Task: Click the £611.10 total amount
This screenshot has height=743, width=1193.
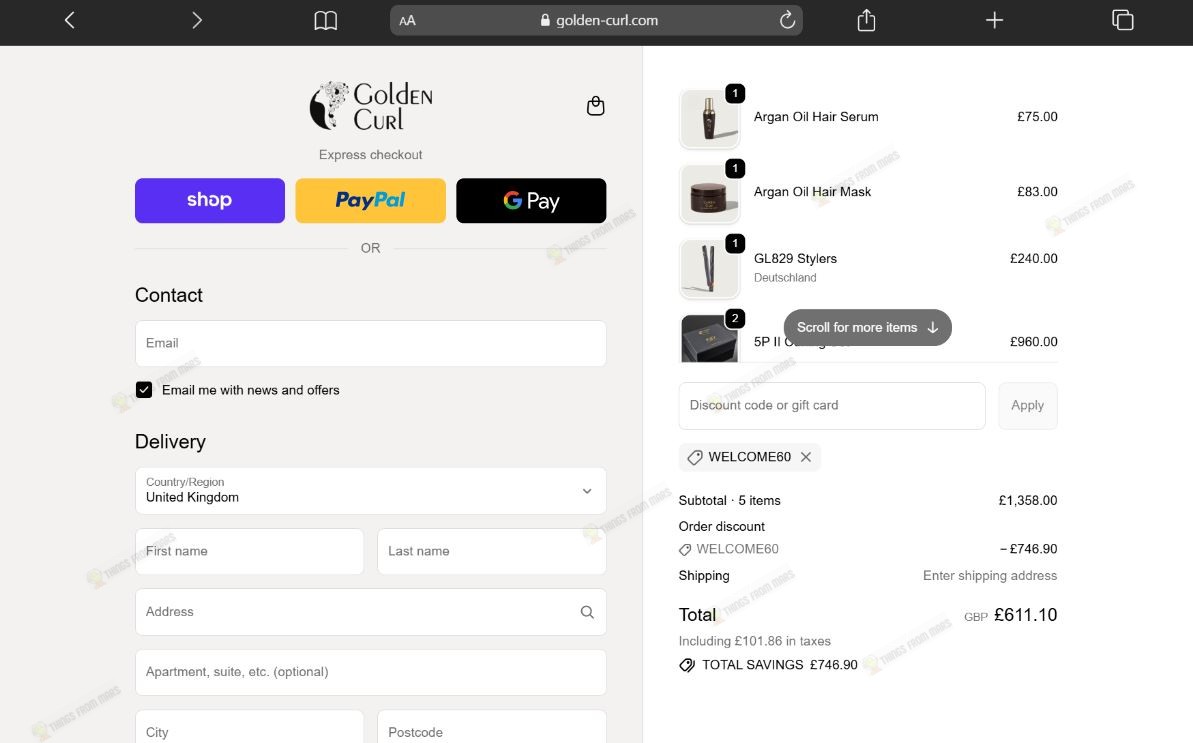Action: click(1025, 614)
